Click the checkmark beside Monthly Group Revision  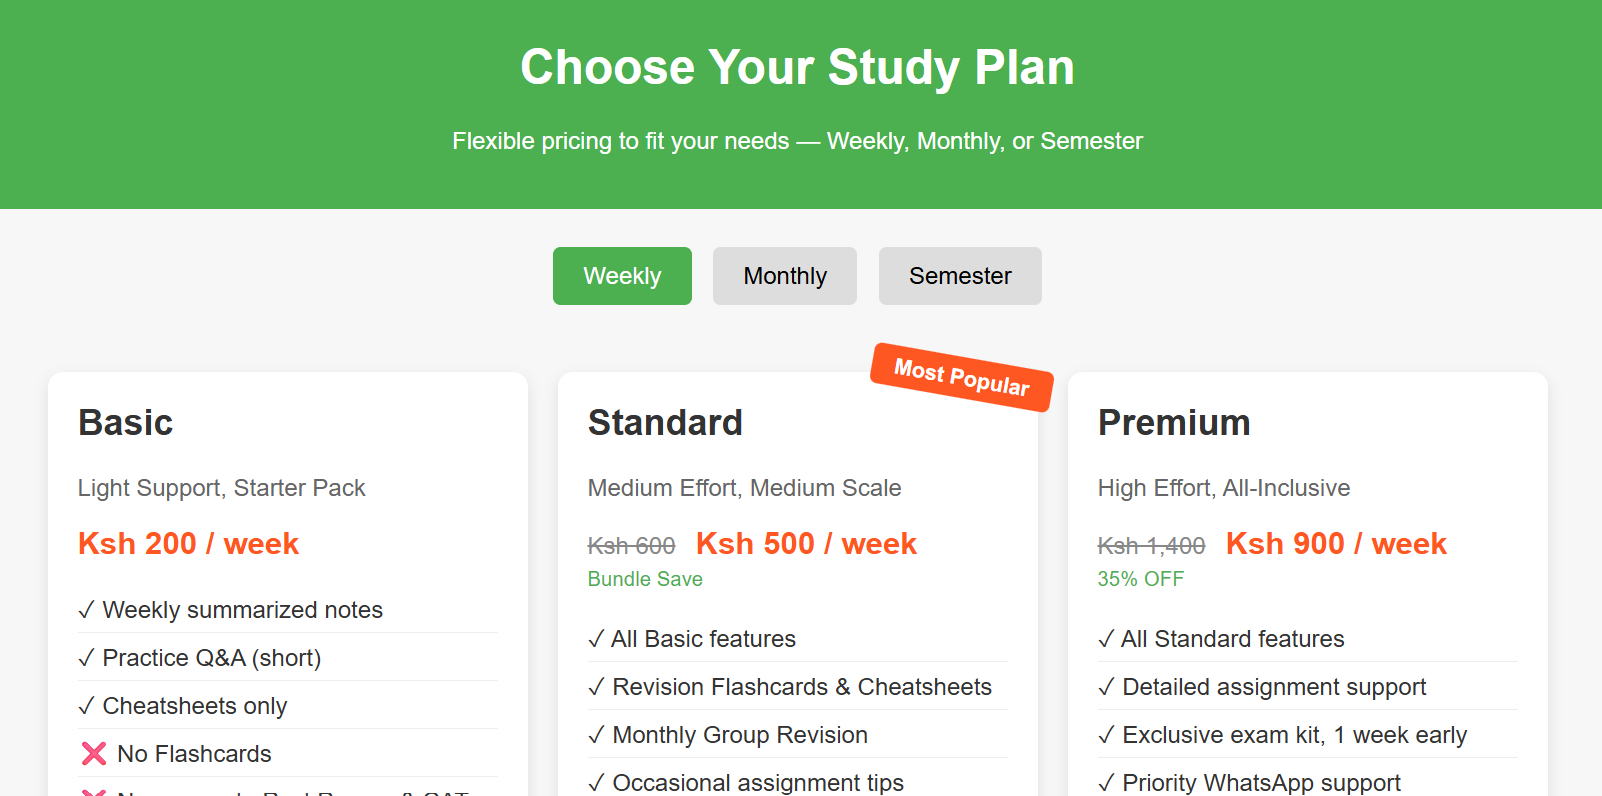(x=595, y=734)
